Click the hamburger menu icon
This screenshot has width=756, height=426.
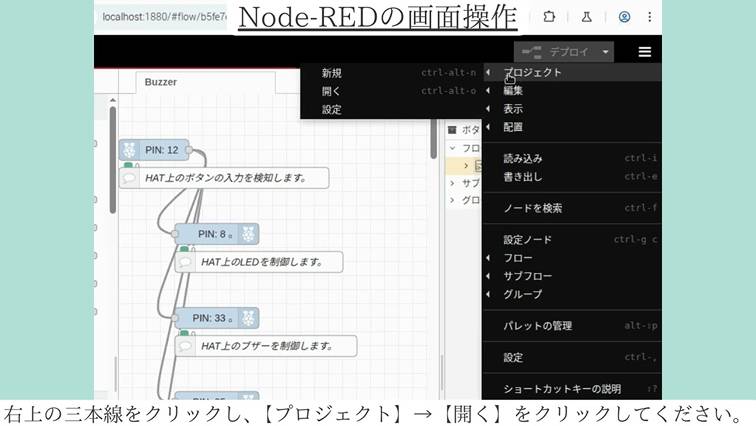click(x=645, y=52)
